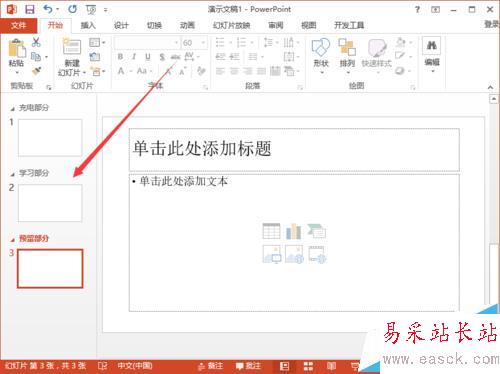Toggle Comments pane in status bar
This screenshot has height=374, width=500.
pos(248,366)
